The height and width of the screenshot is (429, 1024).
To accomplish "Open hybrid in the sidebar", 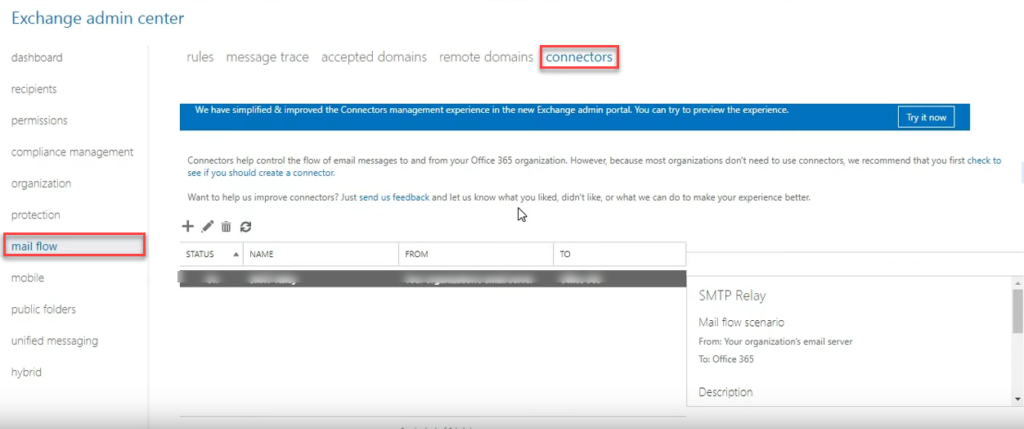I will tap(27, 372).
